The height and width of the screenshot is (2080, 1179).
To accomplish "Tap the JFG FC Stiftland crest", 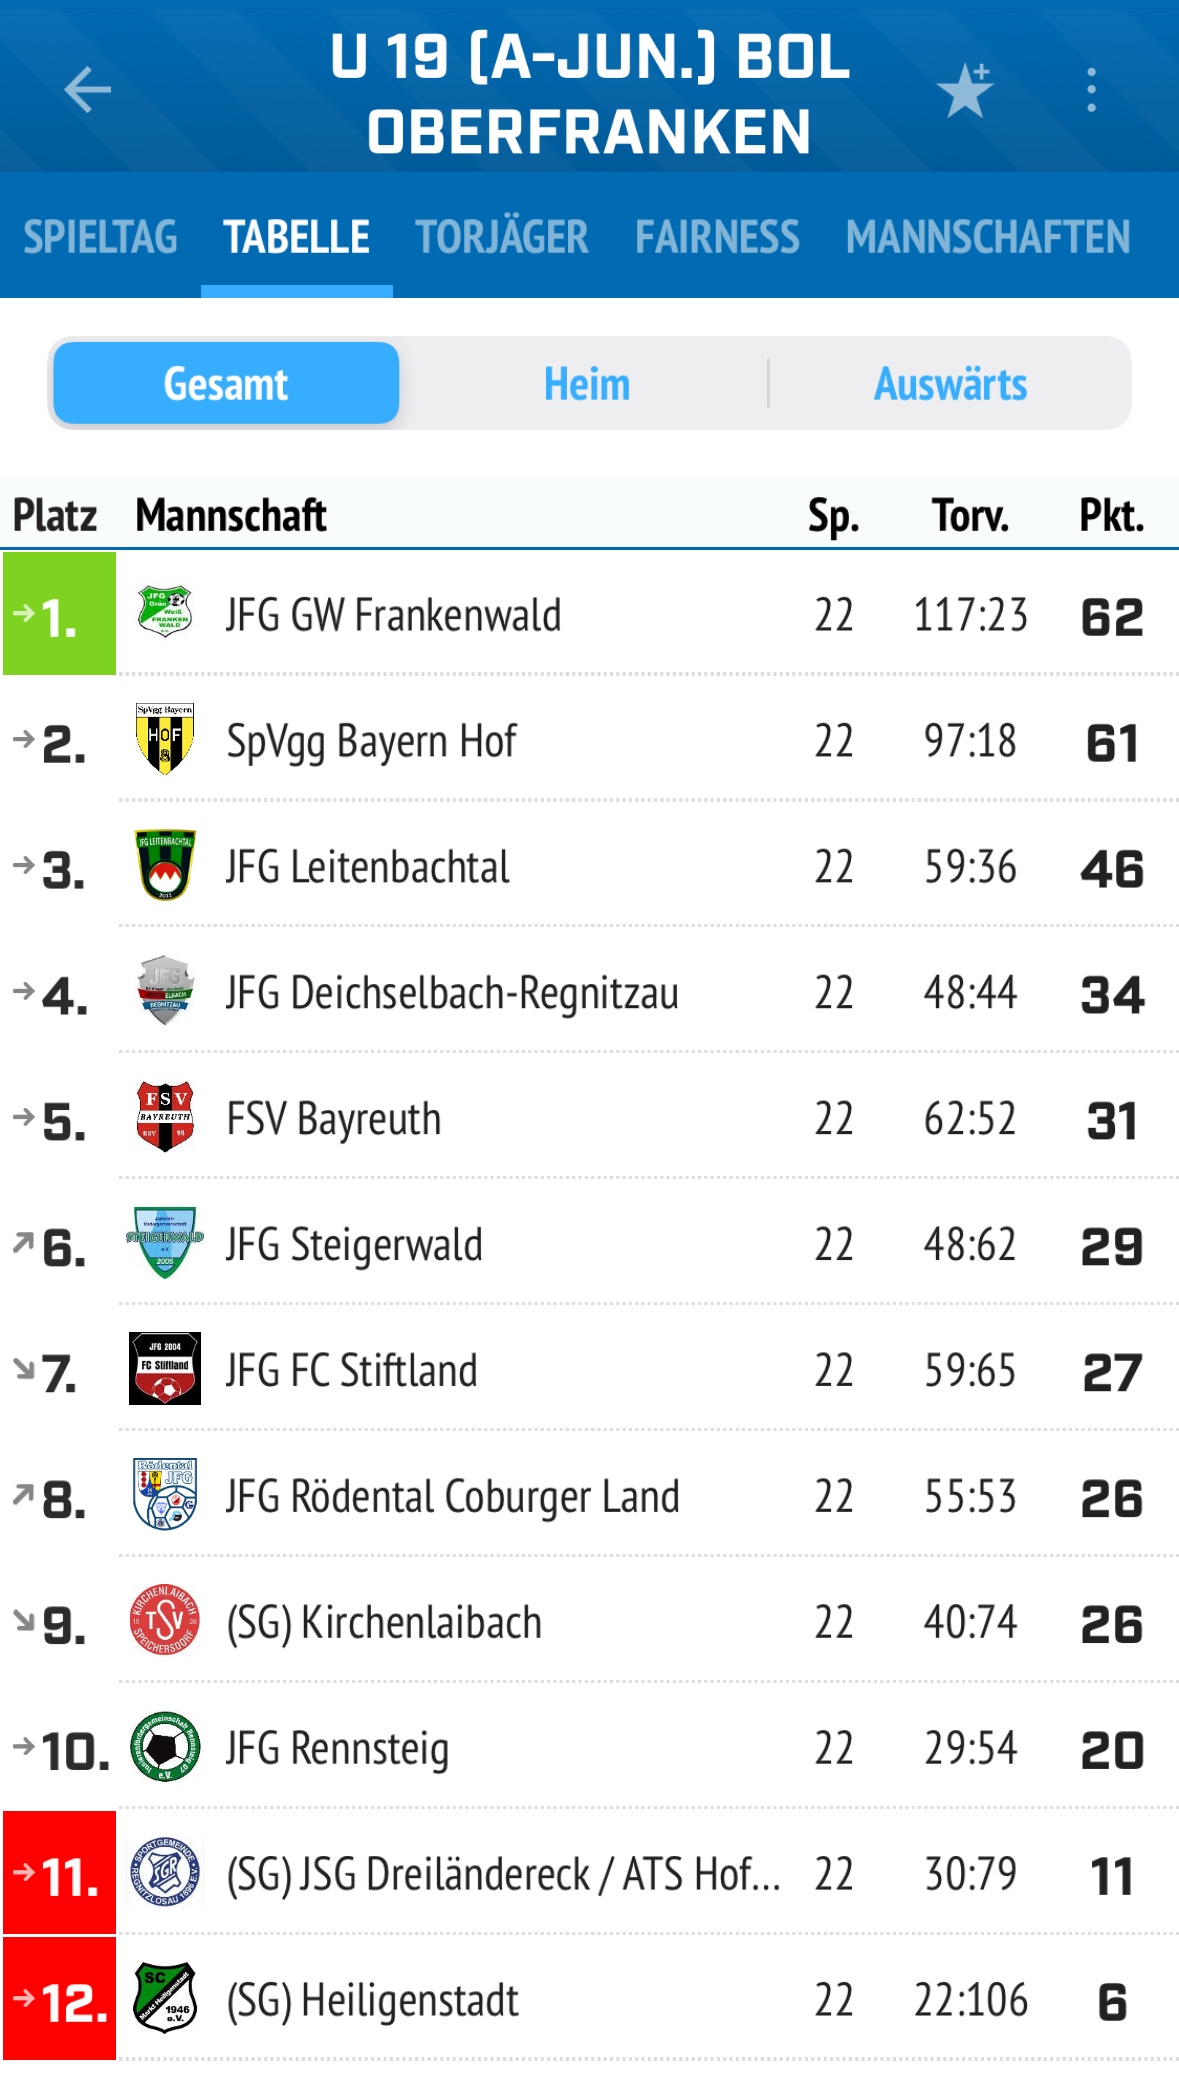I will 165,1369.
